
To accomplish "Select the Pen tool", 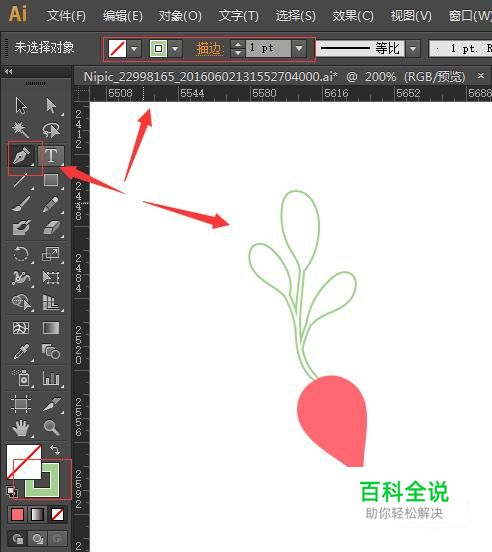I will (22, 156).
